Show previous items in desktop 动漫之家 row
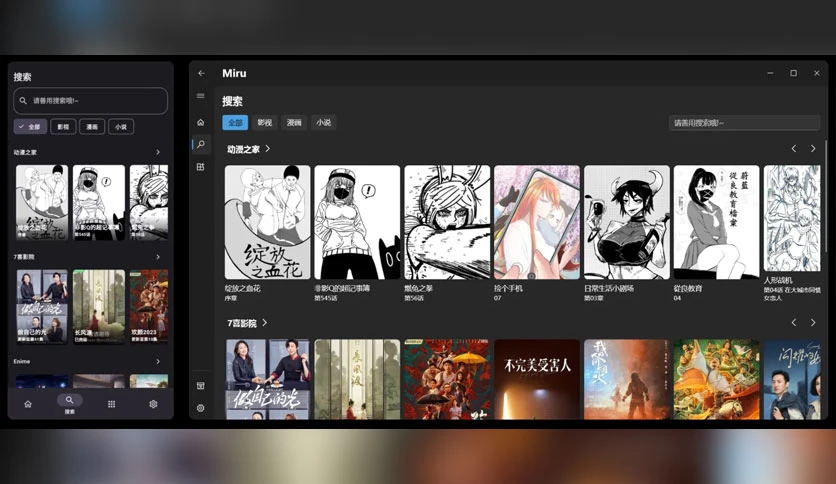The image size is (836, 484). point(794,149)
